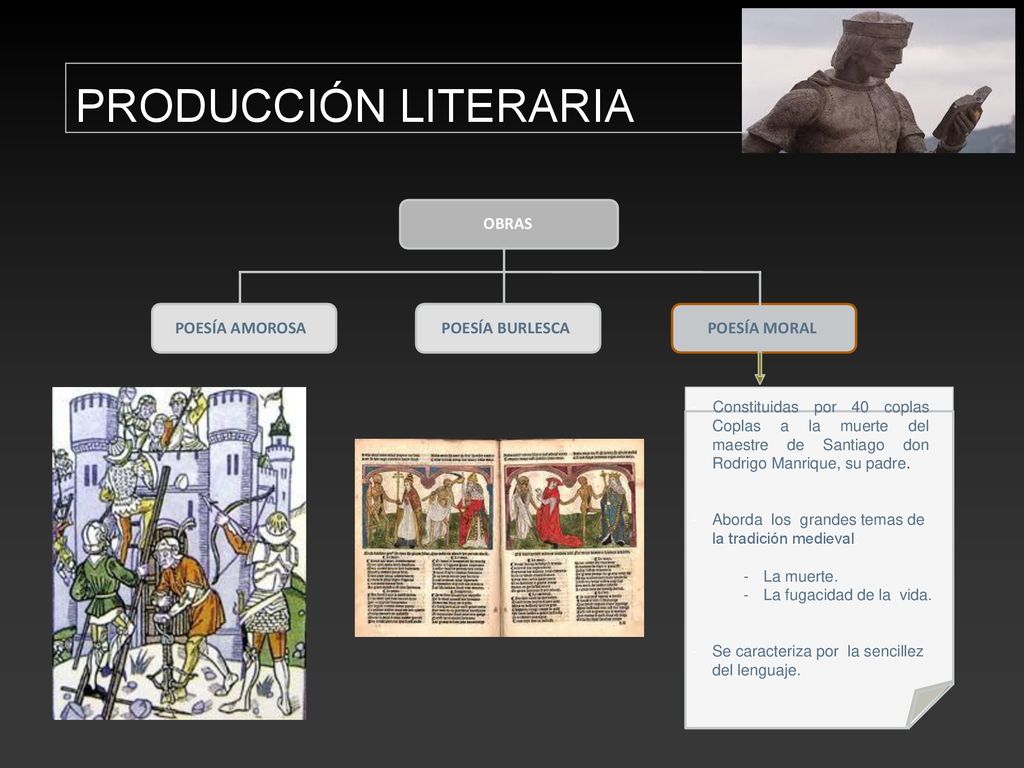The height and width of the screenshot is (768, 1024).
Task: Select the highlighted POESÍA MORAL box
Action: pos(763,328)
